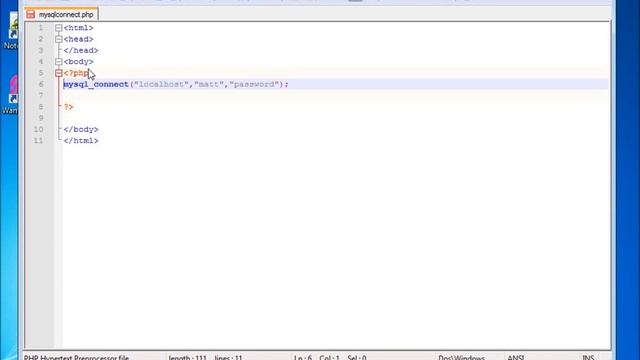The height and width of the screenshot is (360, 640).
Task: Click the 'Dos\Windows' line ending status entry
Action: [462, 357]
